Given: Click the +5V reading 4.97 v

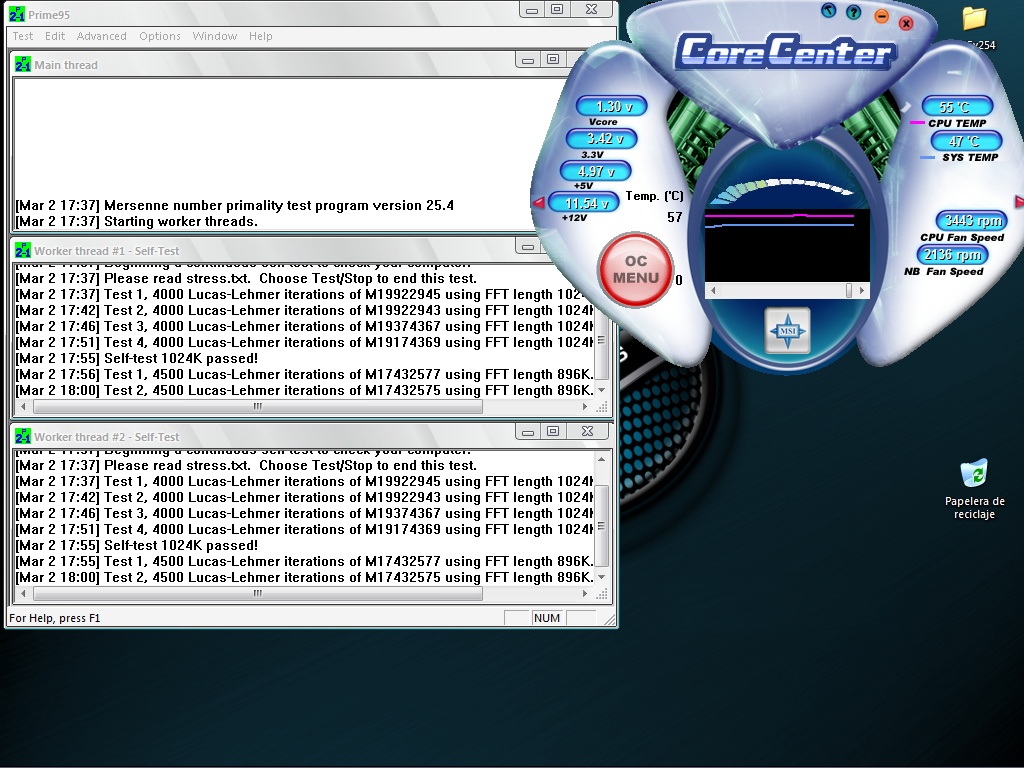Looking at the screenshot, I should (596, 171).
